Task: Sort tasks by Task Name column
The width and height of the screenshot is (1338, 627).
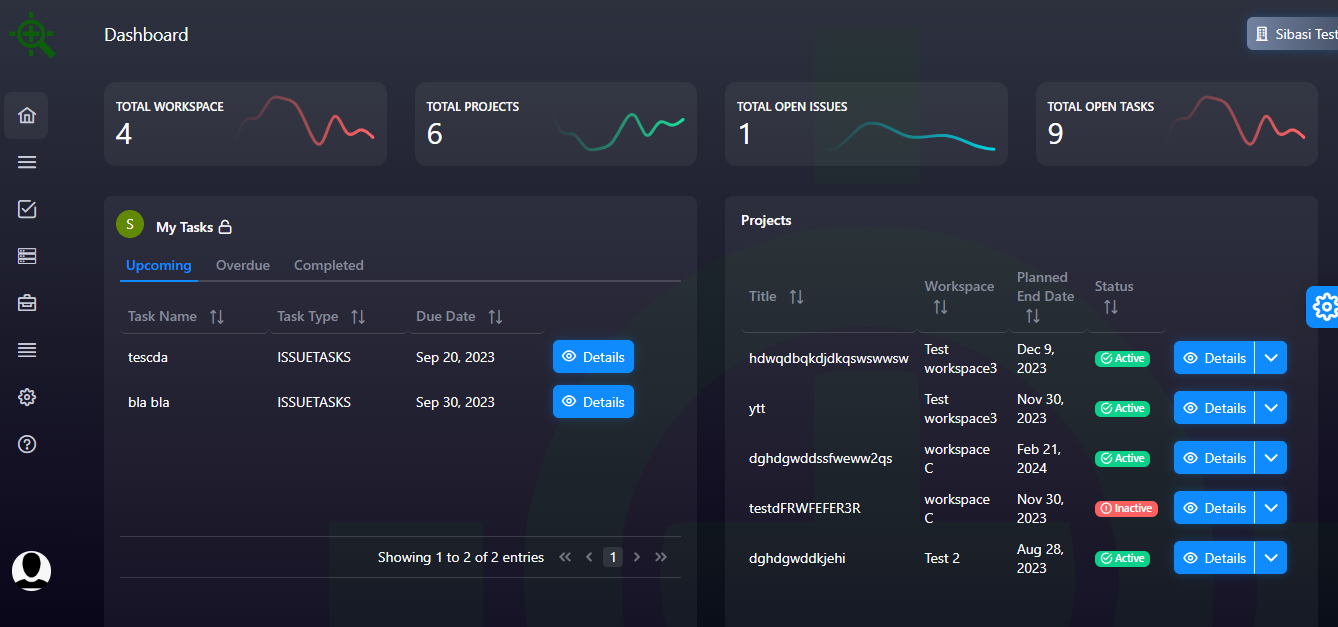Action: 216,317
